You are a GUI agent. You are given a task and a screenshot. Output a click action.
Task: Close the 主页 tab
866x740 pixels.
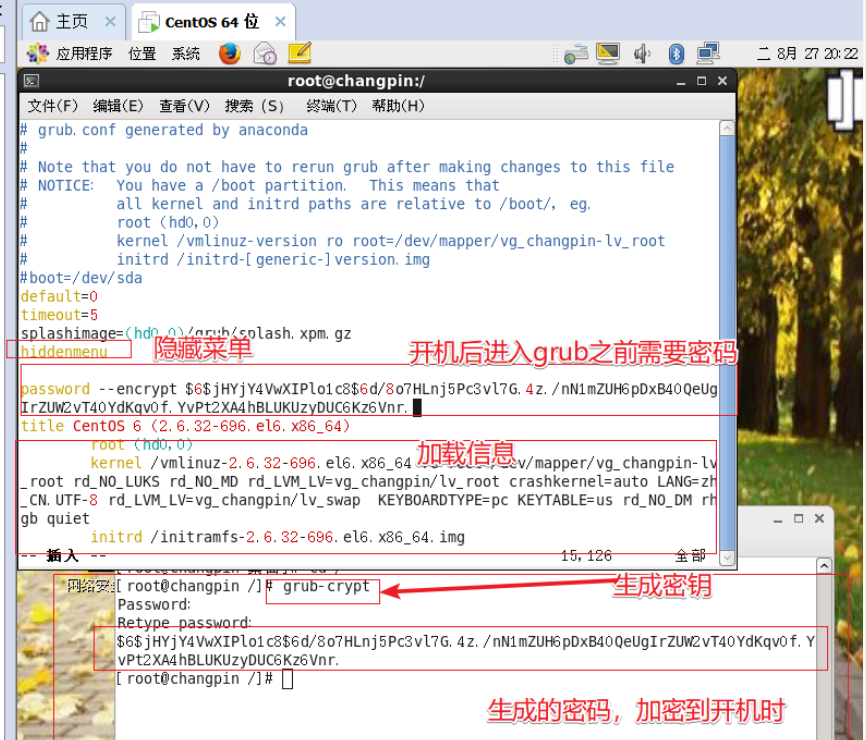tap(110, 22)
